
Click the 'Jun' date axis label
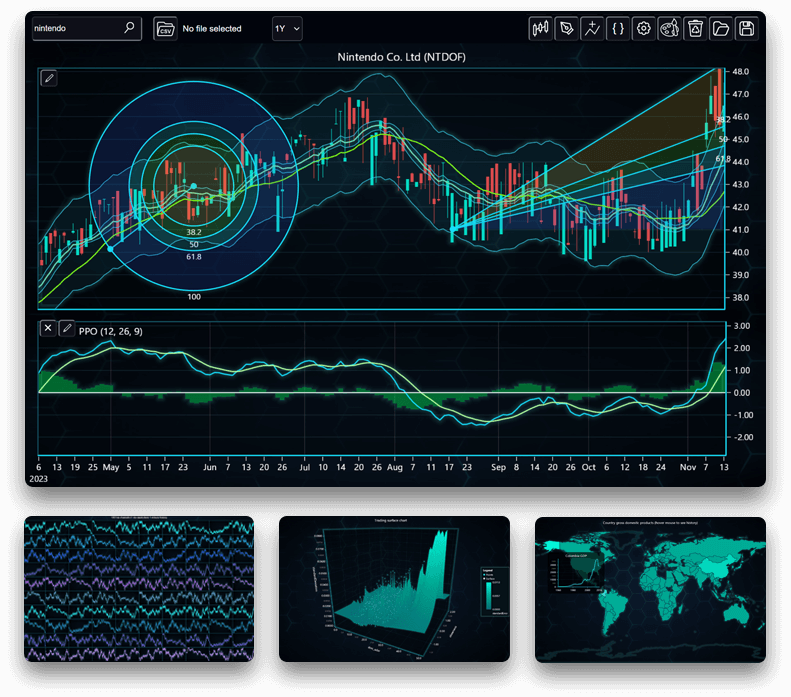(210, 468)
